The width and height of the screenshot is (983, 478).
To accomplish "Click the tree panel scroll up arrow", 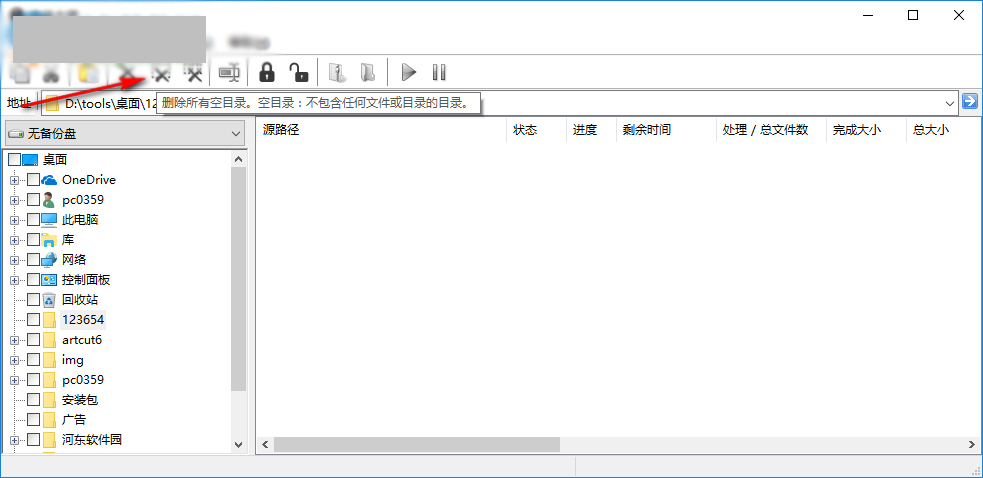I will click(x=238, y=159).
